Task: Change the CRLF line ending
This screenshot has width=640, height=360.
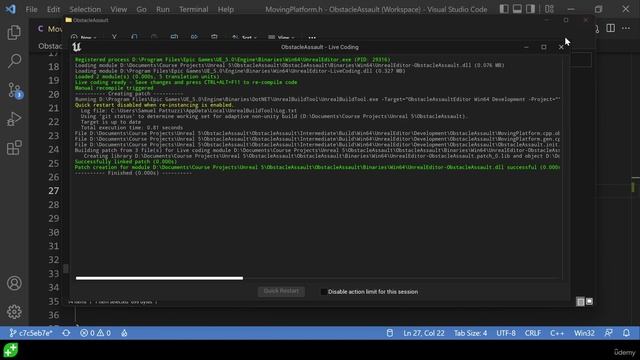Action: tap(533, 333)
